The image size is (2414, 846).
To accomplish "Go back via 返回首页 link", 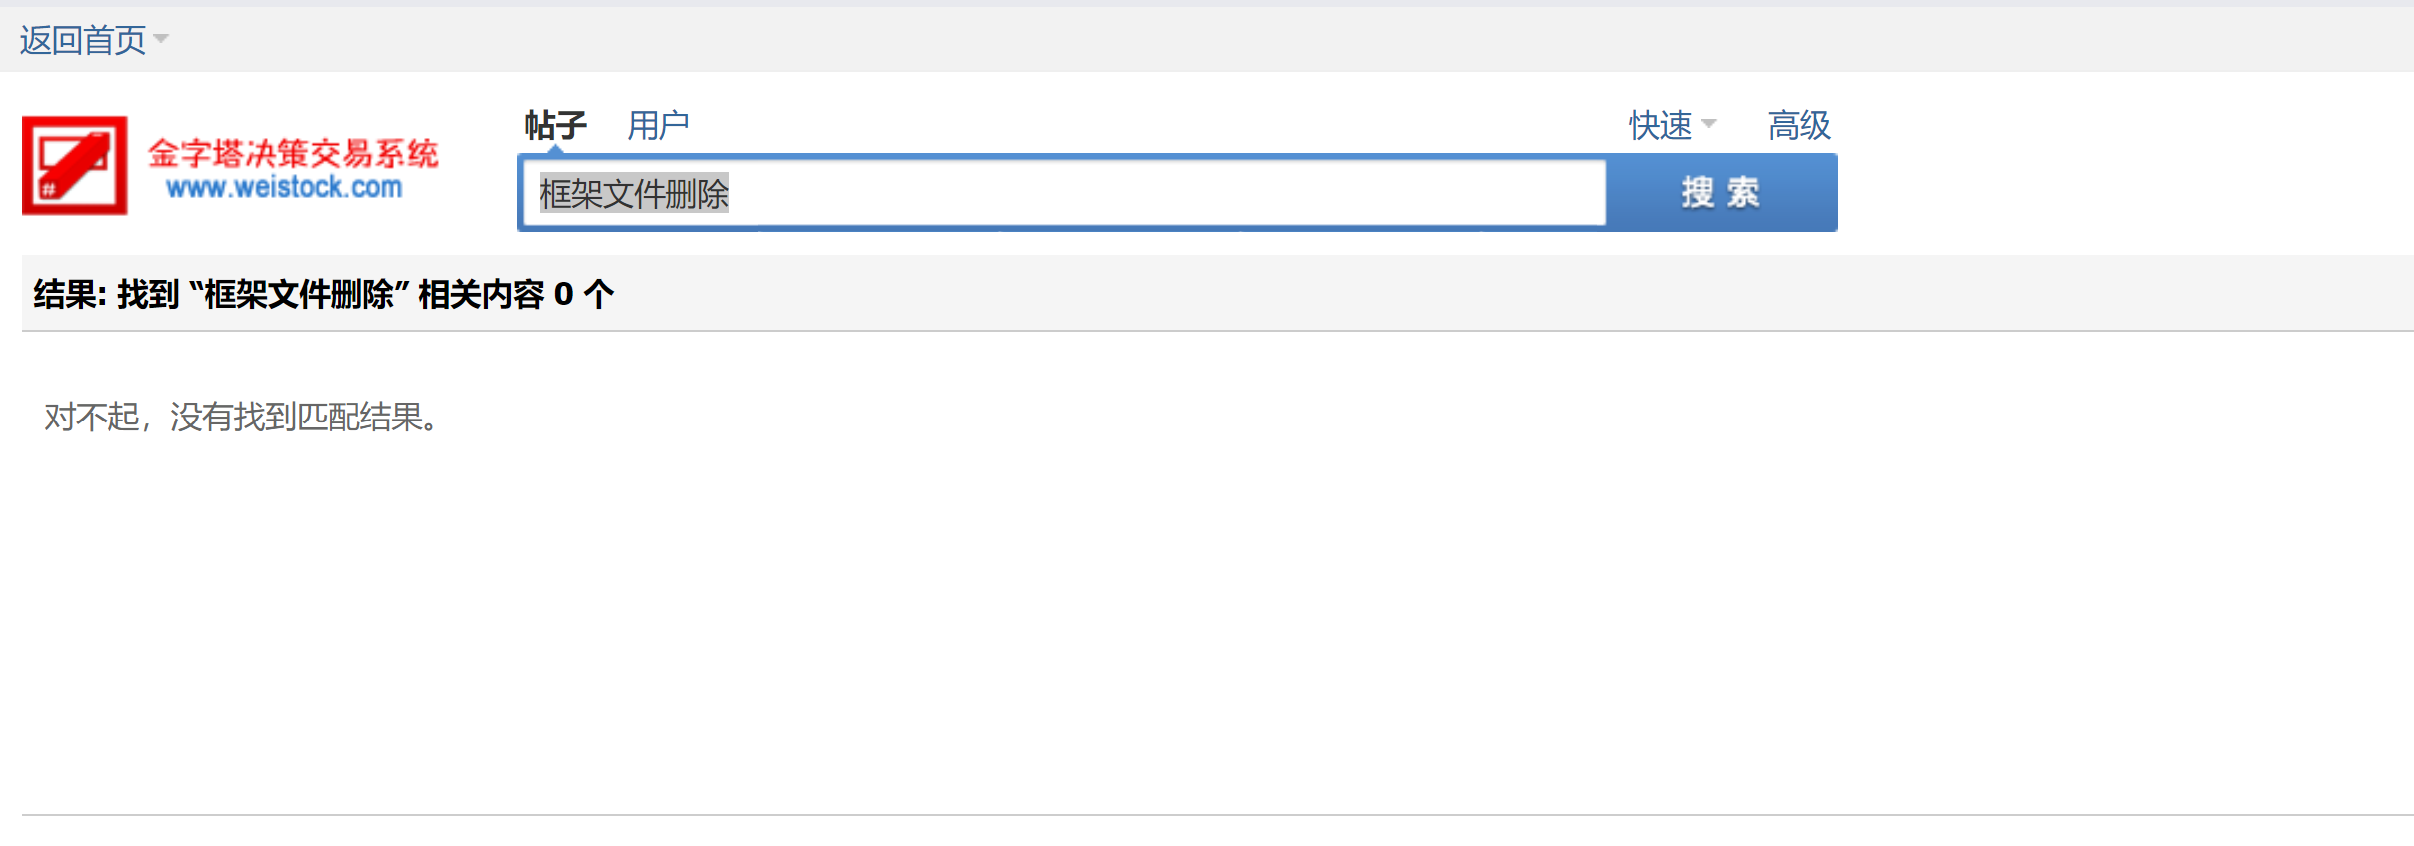I will point(83,40).
